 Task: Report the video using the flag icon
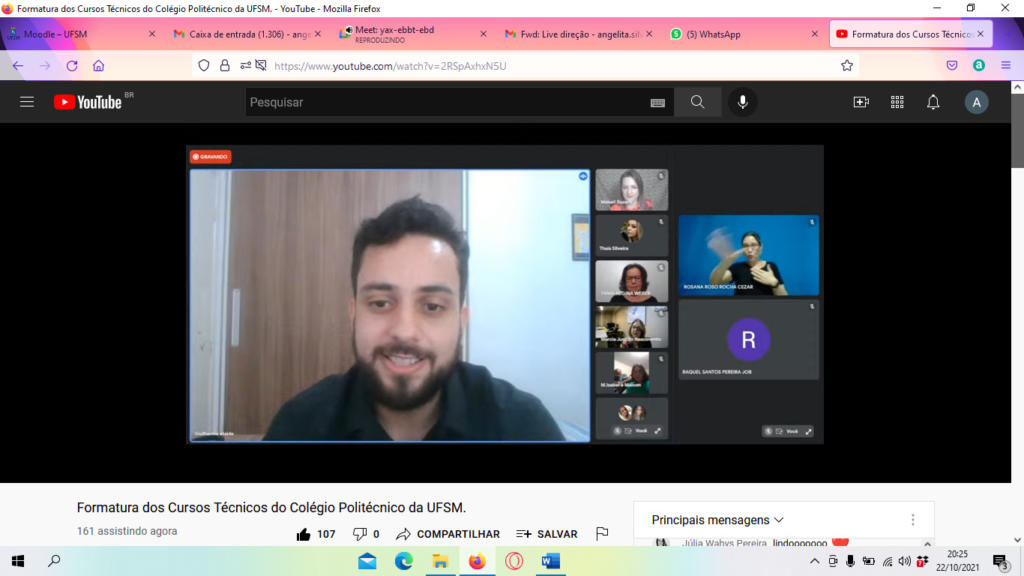(x=602, y=534)
